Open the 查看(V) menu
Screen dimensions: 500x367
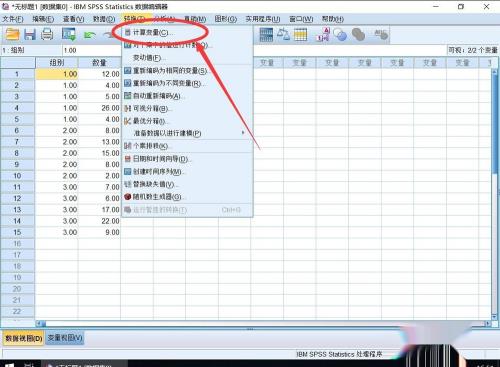pyautogui.click(x=73, y=19)
